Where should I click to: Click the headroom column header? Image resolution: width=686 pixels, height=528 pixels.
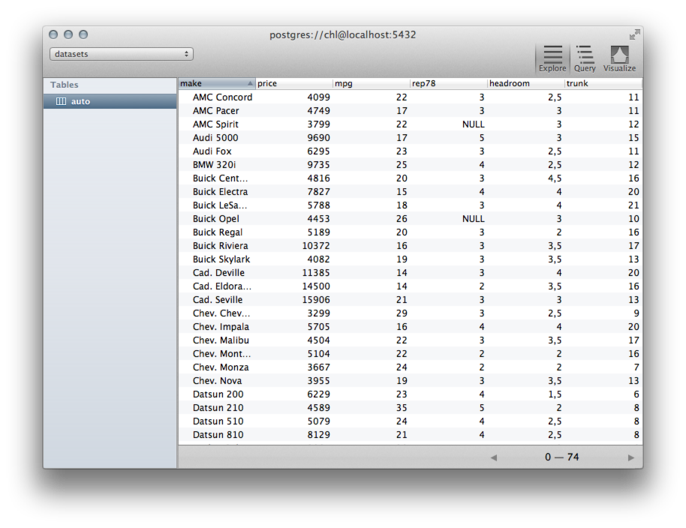526,84
